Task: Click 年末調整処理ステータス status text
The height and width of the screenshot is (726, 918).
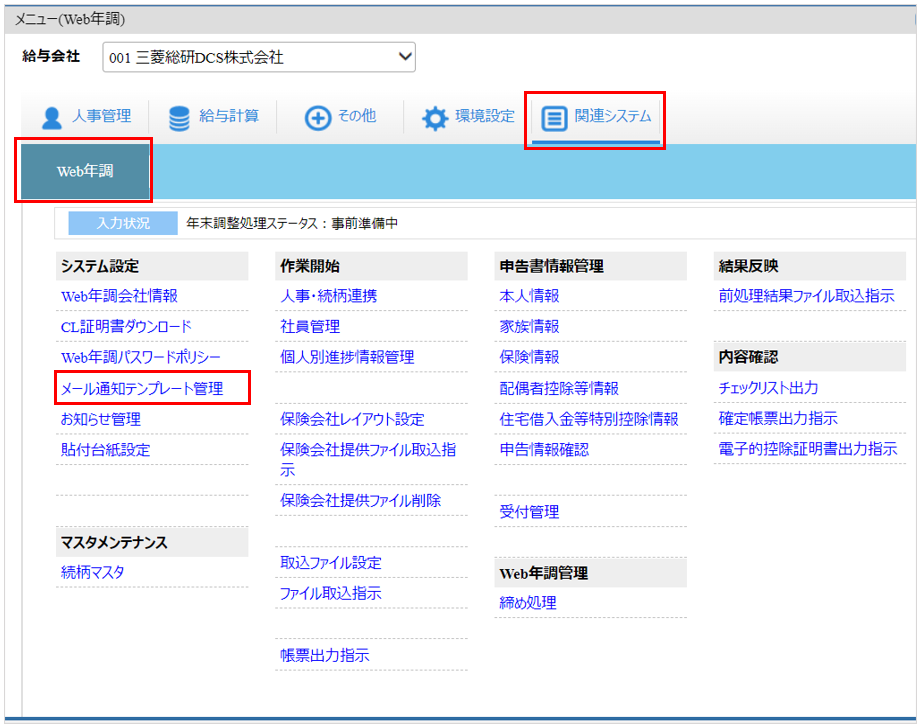Action: coord(292,223)
